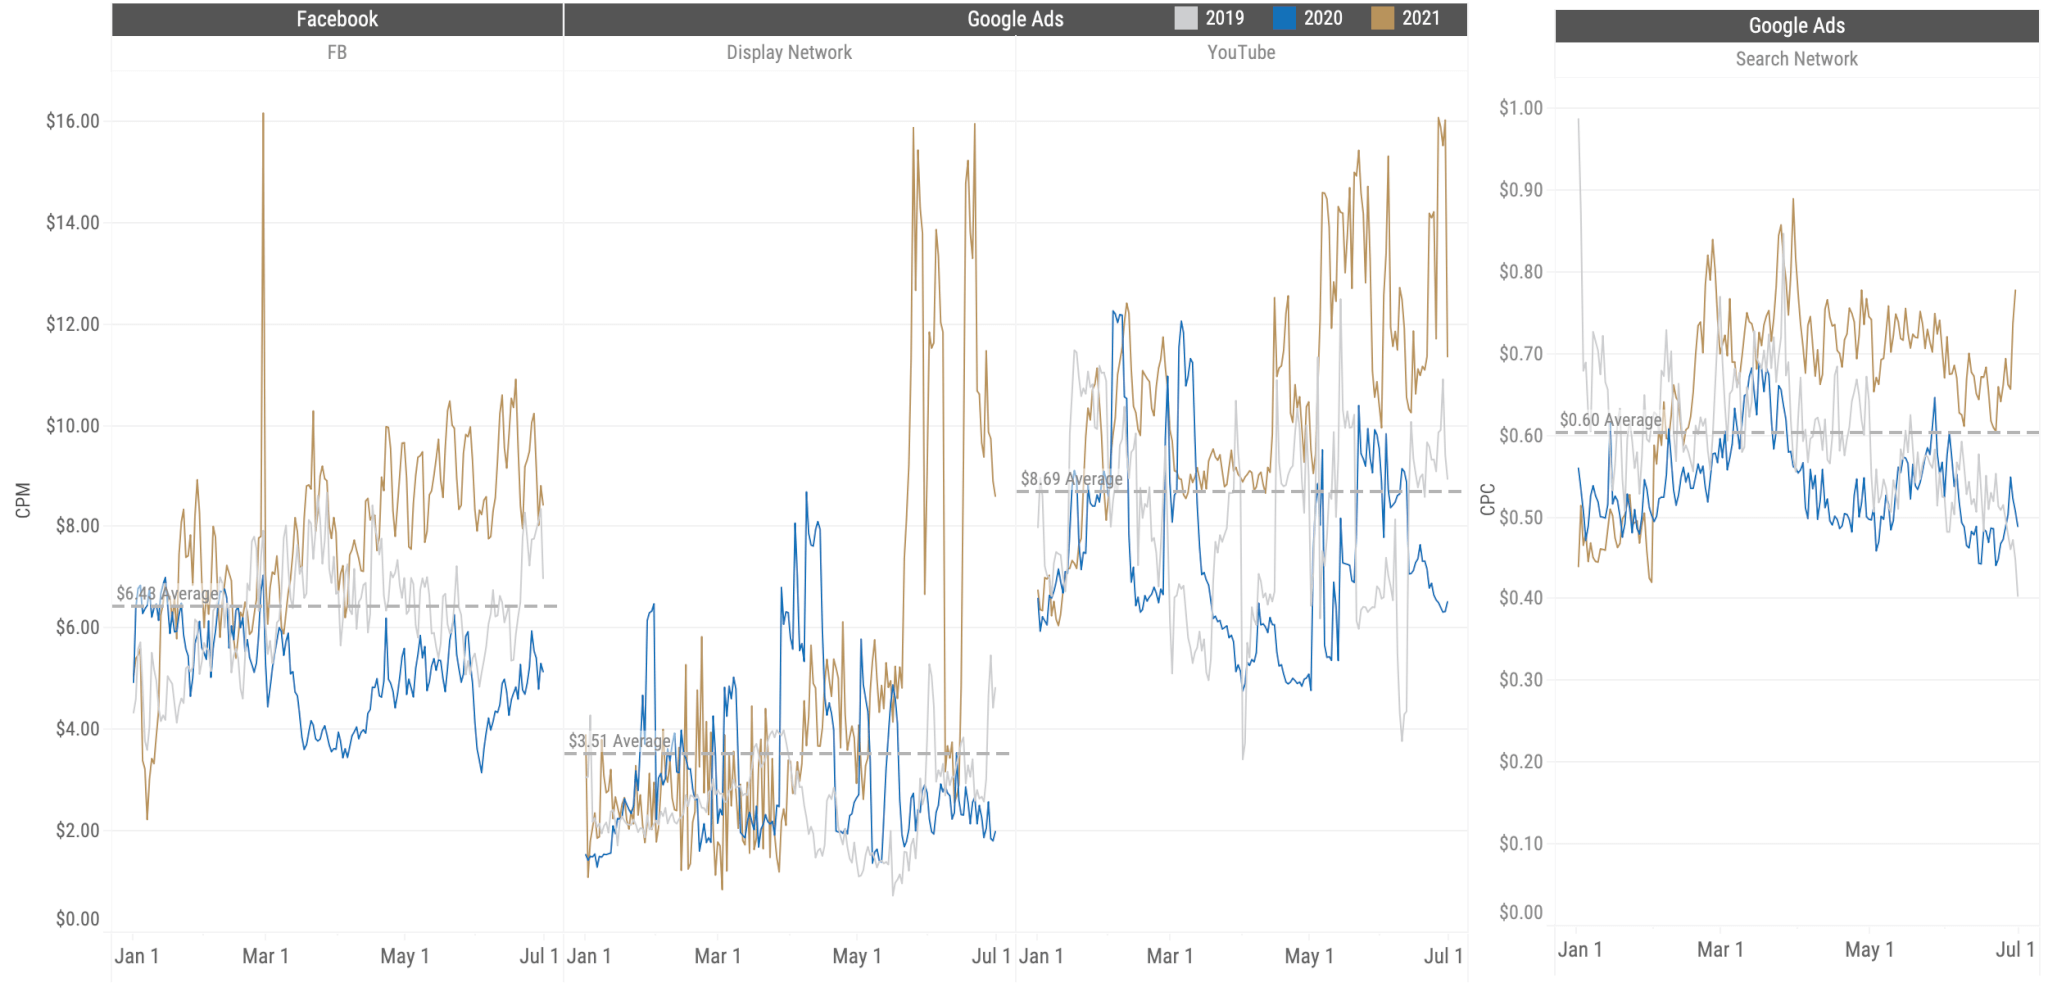The width and height of the screenshot is (2048, 983).
Task: Click the $6.43 Average reference label
Action: coord(167,594)
